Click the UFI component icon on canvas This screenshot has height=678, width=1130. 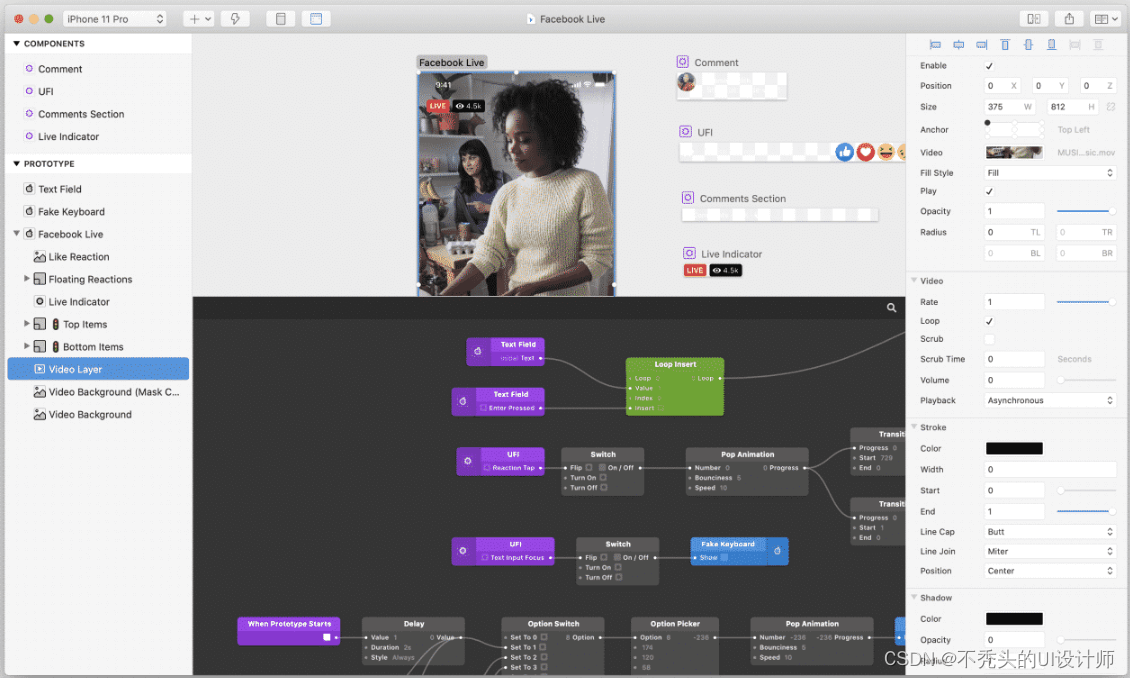[x=685, y=131]
